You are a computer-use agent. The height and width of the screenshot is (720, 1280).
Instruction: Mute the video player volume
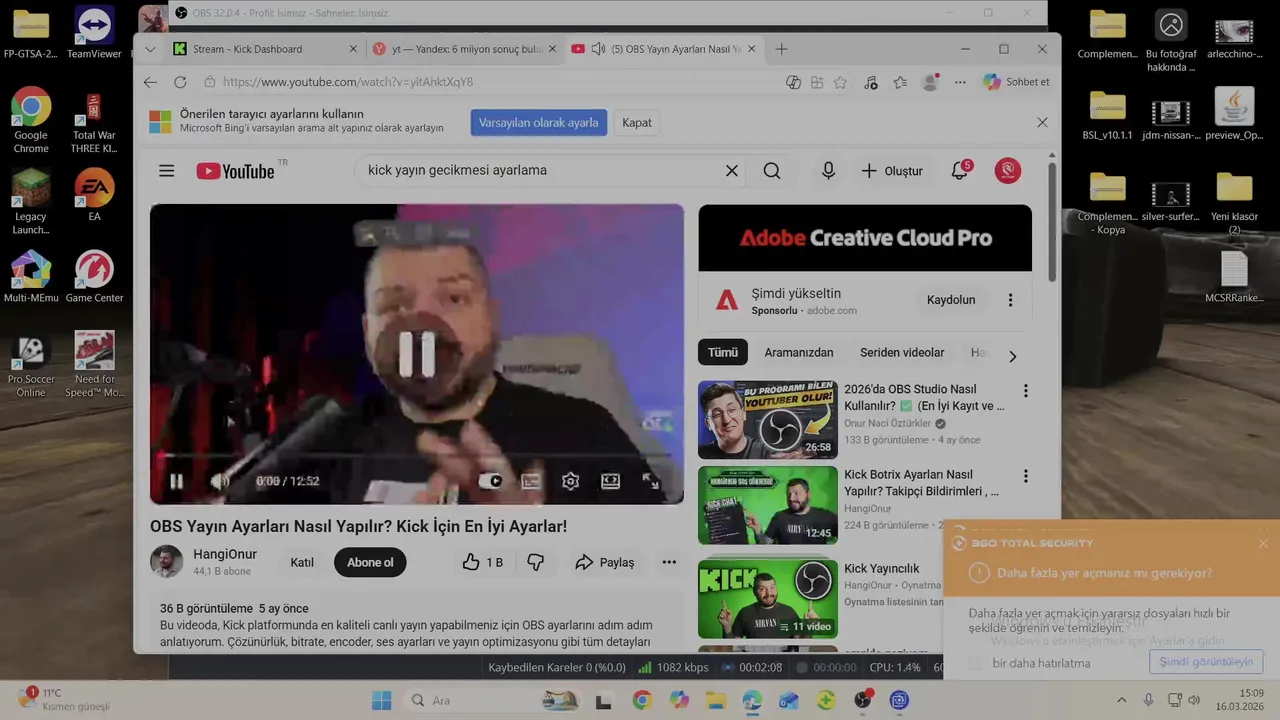[x=219, y=481]
